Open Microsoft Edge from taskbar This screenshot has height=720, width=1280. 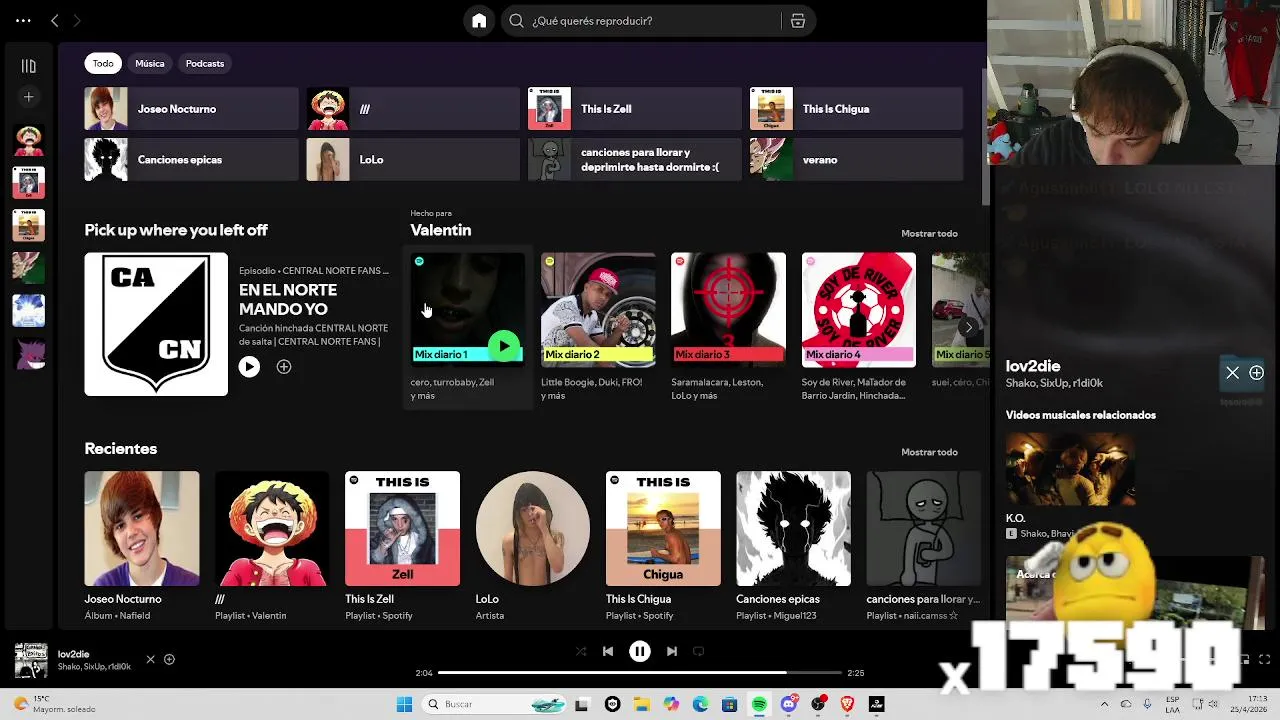coord(700,704)
